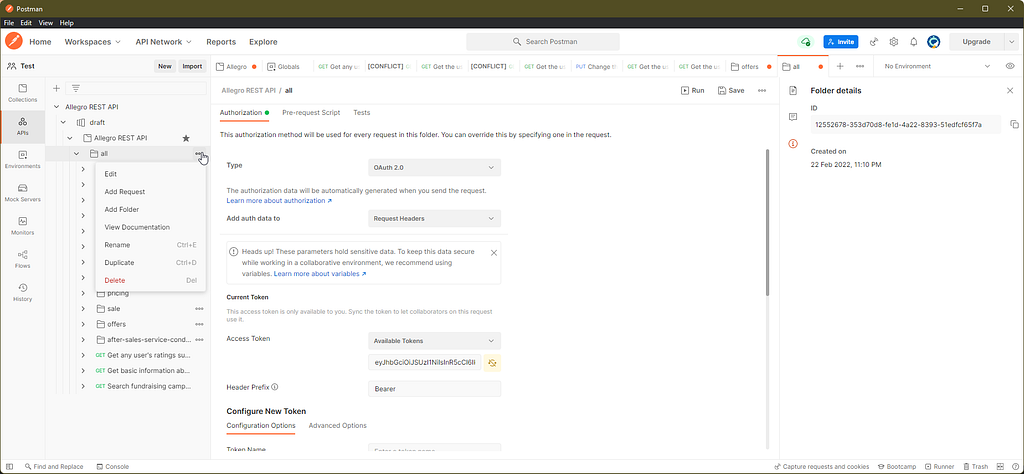Click the star icon on Allegro REST API

pyautogui.click(x=186, y=138)
